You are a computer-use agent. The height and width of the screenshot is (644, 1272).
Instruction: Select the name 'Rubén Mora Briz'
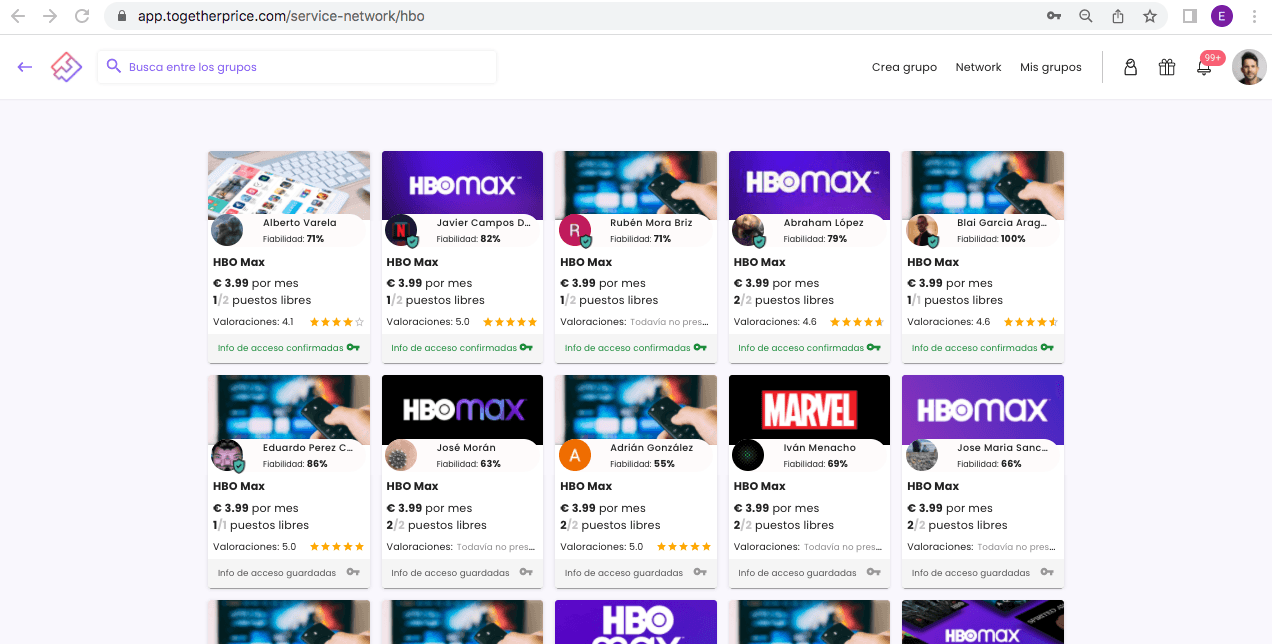click(651, 223)
